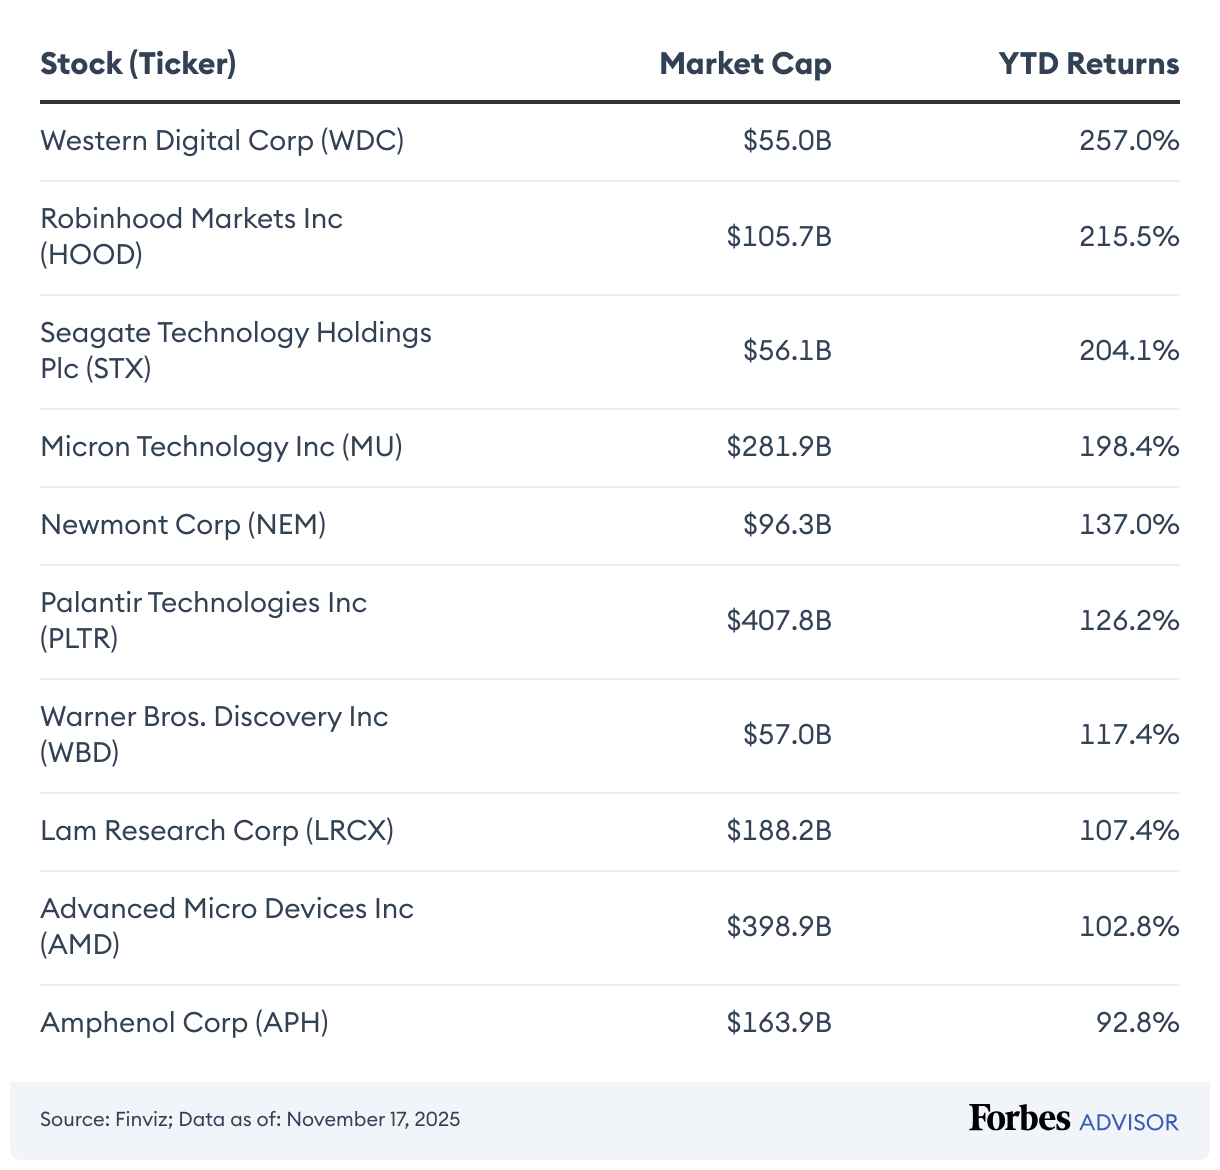Viewport: 1220px width, 1170px height.
Task: Open Micron Technology Inc (MU) entry
Action: pyautogui.click(x=221, y=447)
